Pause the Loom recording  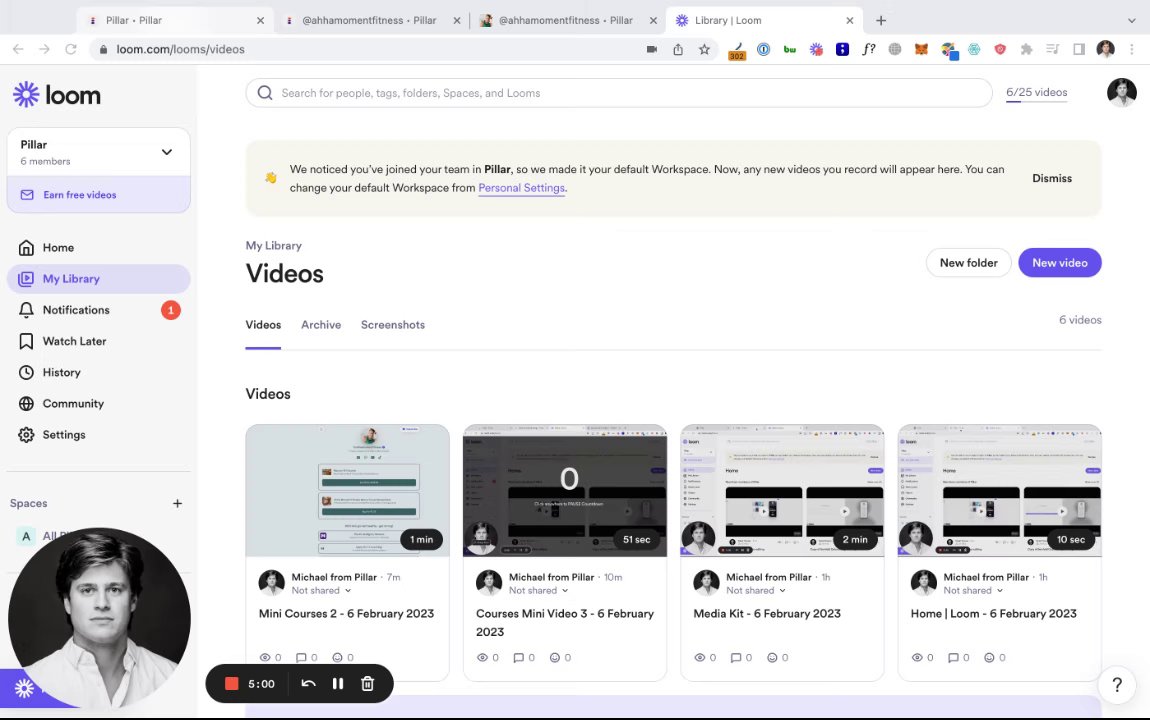coord(338,683)
